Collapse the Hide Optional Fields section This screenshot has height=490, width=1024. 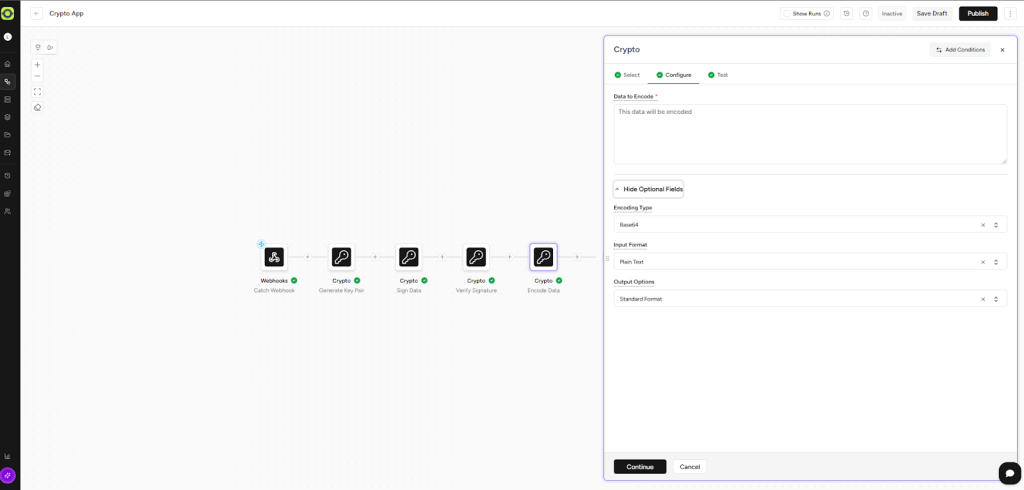(x=648, y=189)
